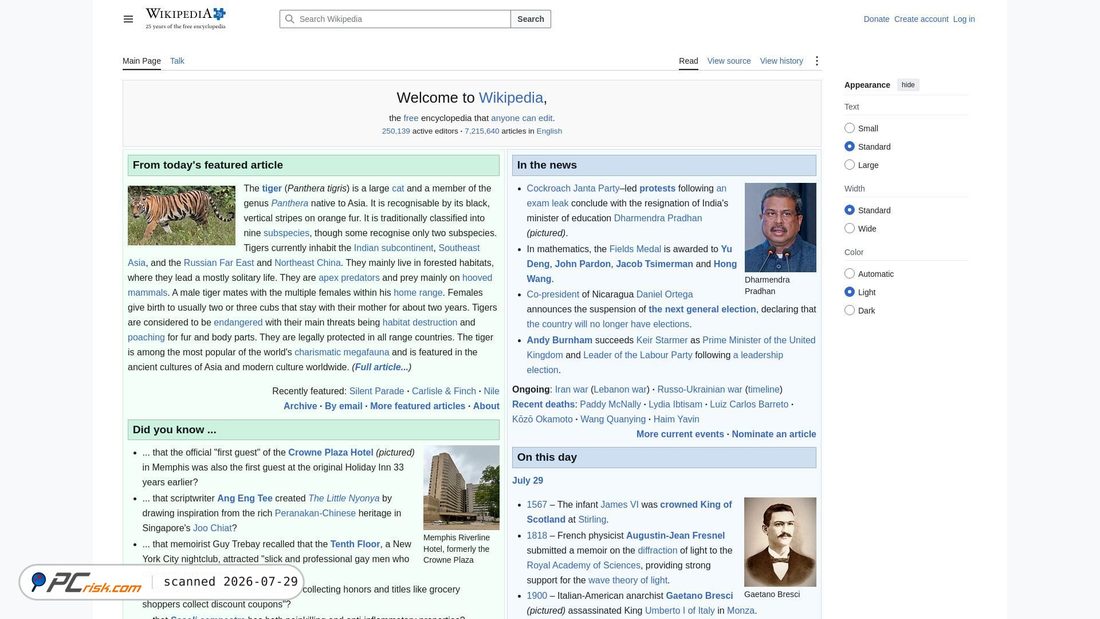Open the Dharmendra Pradhan portrait

pos(780,227)
